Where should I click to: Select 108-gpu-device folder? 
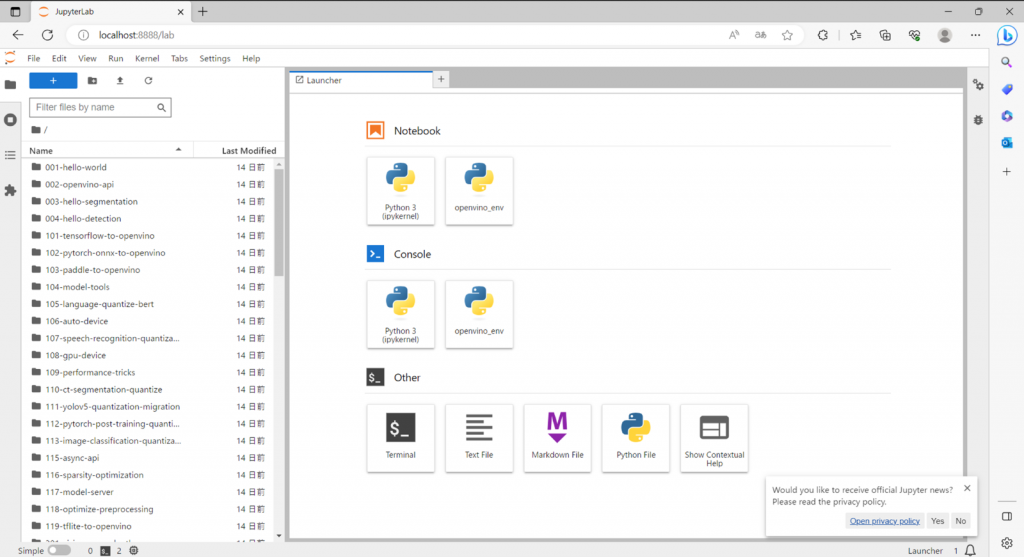tap(150, 355)
